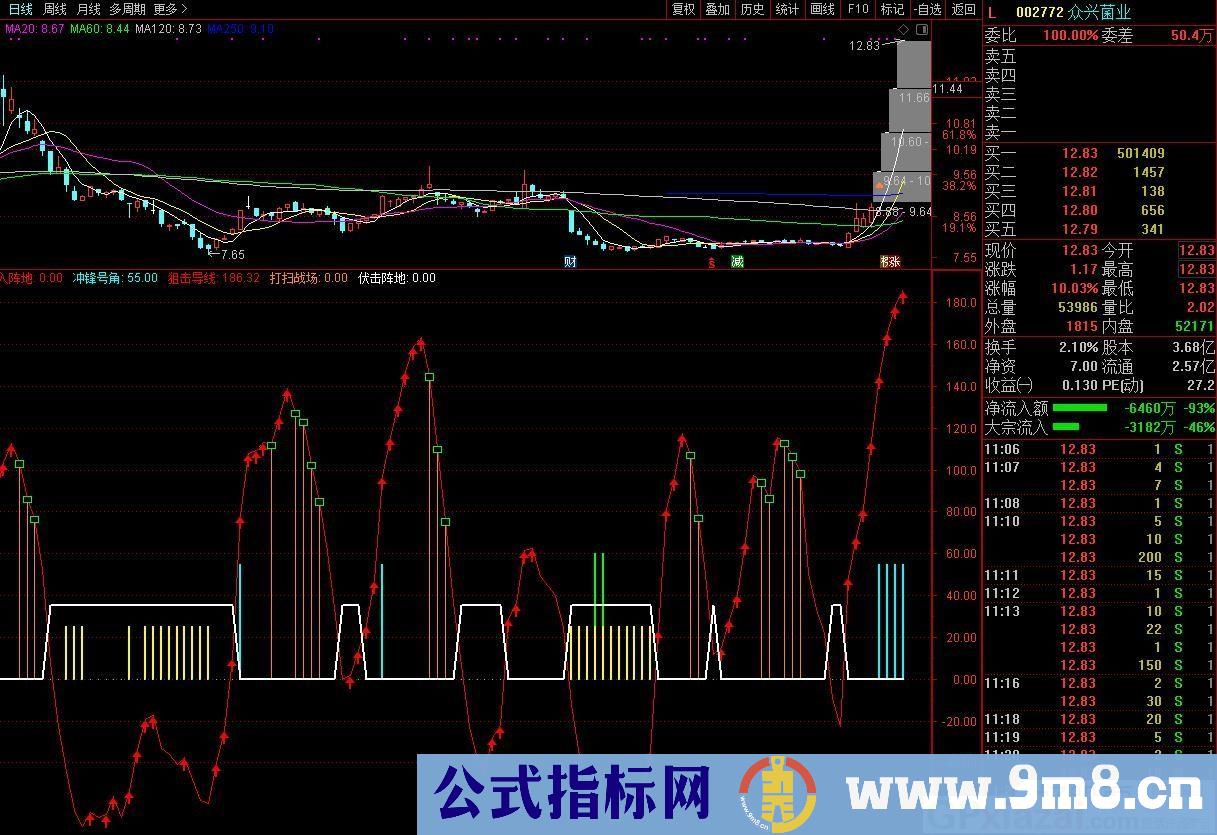Click the 委比 100.00% value
This screenshot has height=835, width=1217.
1070,35
